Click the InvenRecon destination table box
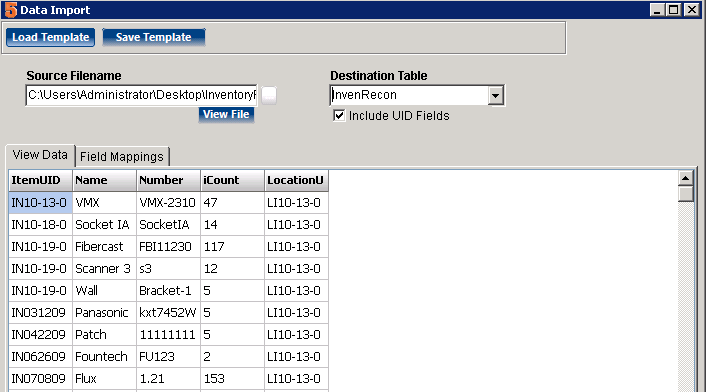 point(409,95)
